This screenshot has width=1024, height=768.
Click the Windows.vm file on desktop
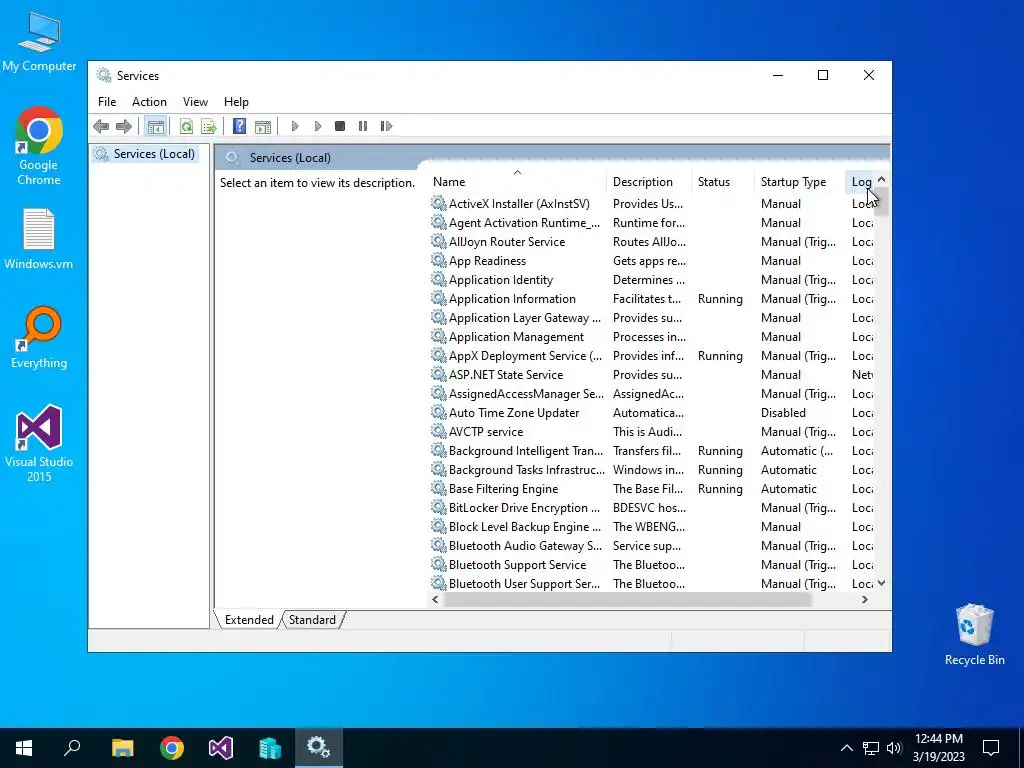coord(39,239)
